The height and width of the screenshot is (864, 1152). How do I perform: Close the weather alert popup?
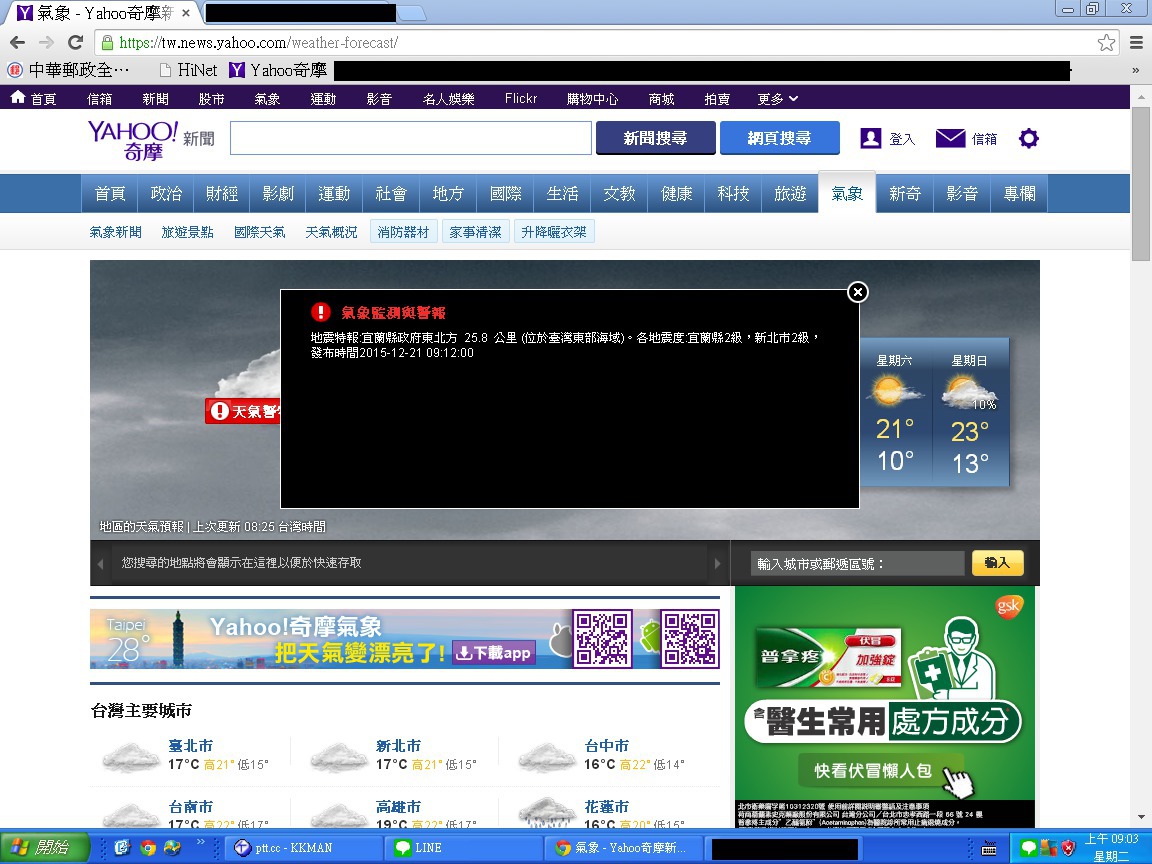(857, 292)
